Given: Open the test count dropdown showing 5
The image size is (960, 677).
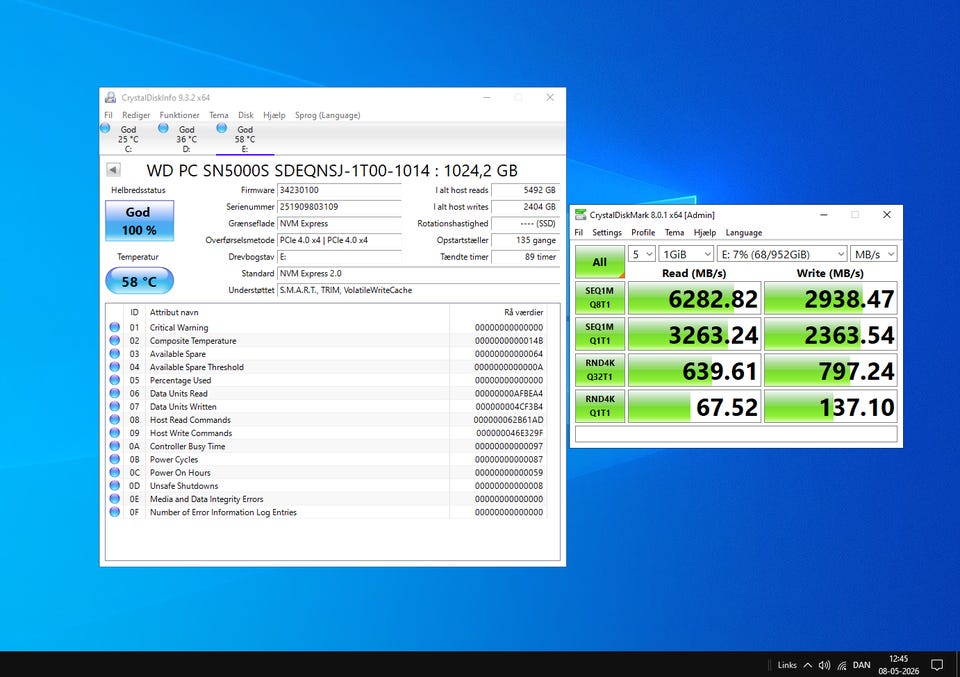Looking at the screenshot, I should click(x=642, y=254).
